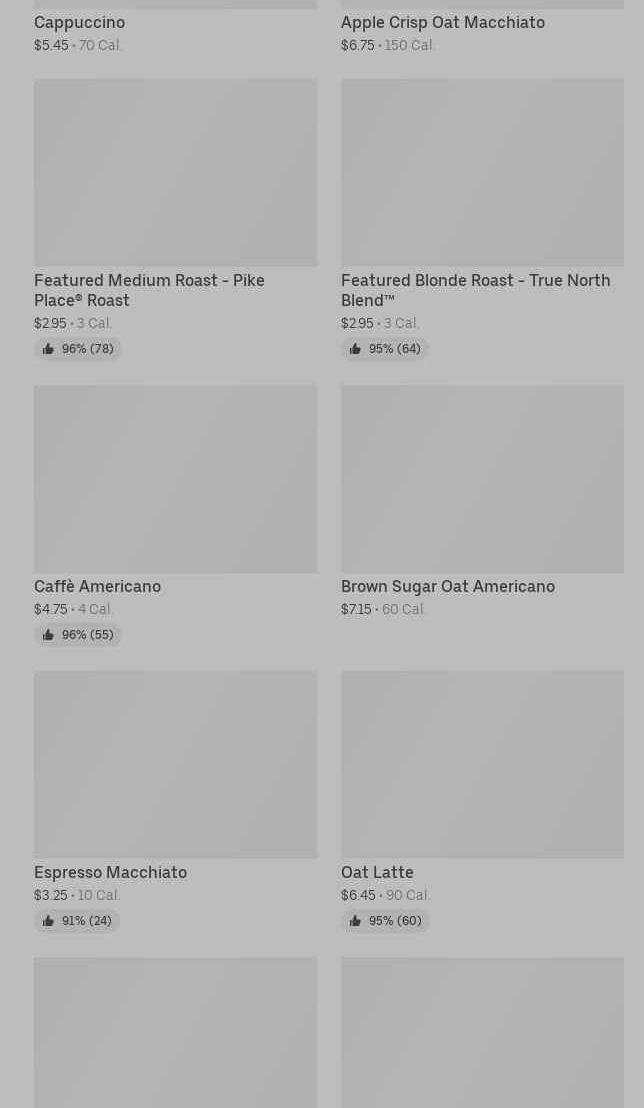The image size is (644, 1108).
Task: Open the Featured Medium Roast Pike Place image
Action: pos(175,173)
